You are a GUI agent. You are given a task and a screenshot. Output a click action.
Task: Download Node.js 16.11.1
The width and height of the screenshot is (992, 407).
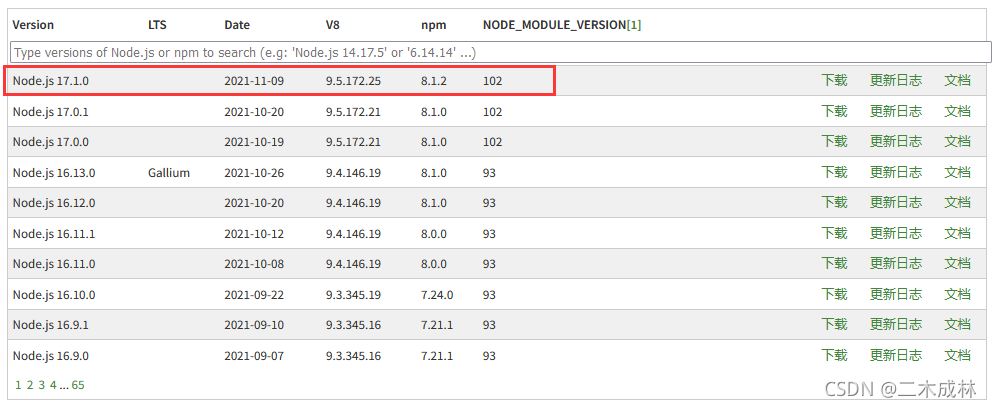click(x=834, y=234)
